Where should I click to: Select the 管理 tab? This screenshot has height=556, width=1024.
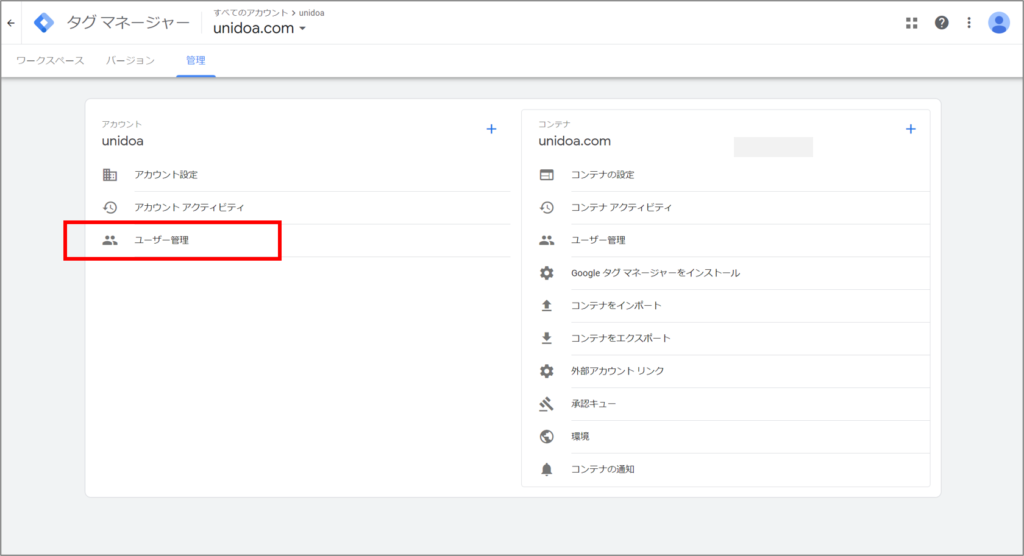click(x=196, y=61)
